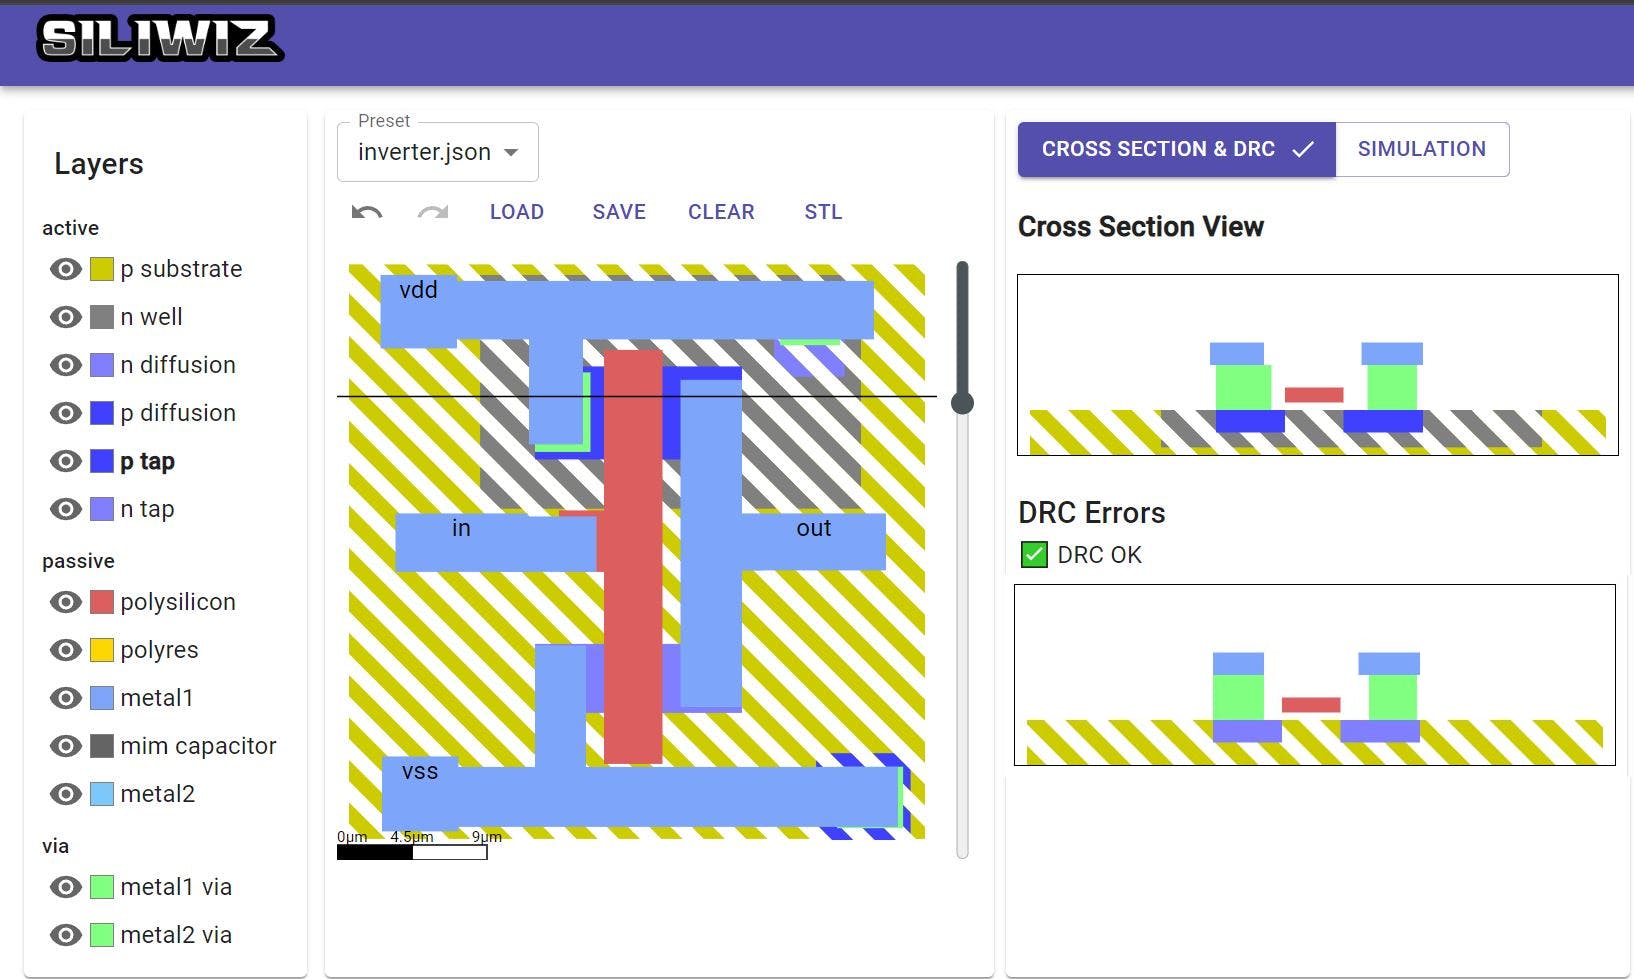Click the out metal trace in layout
This screenshot has height=979, width=1634.
[x=813, y=528]
